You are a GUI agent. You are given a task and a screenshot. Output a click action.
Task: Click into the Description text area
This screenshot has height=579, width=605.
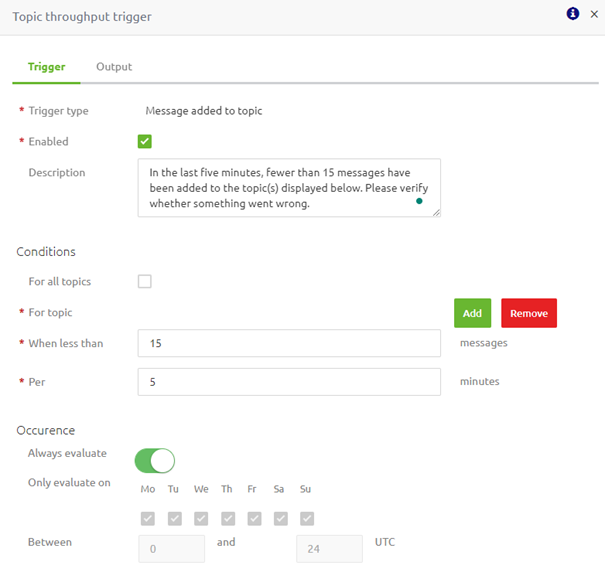tap(289, 188)
